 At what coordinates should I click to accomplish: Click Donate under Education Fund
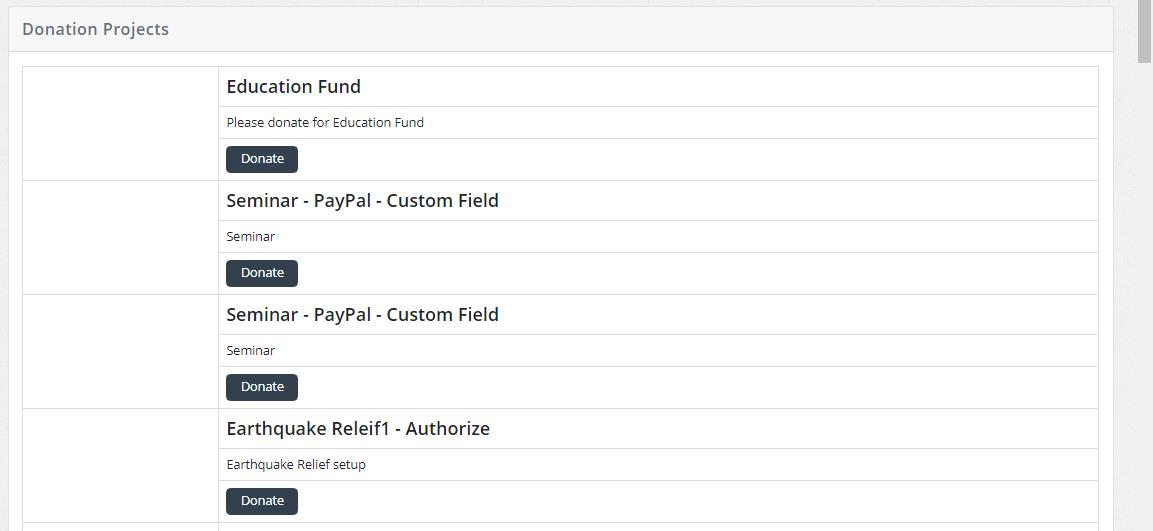click(x=262, y=159)
